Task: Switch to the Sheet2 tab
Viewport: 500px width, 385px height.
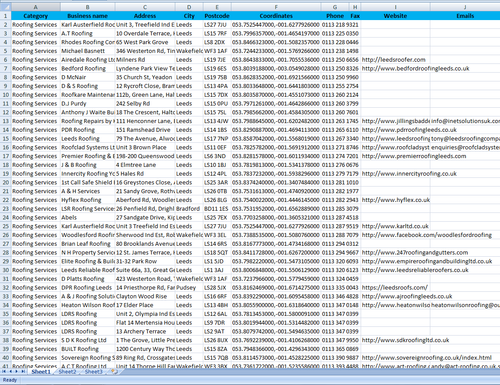Action: 67,372
